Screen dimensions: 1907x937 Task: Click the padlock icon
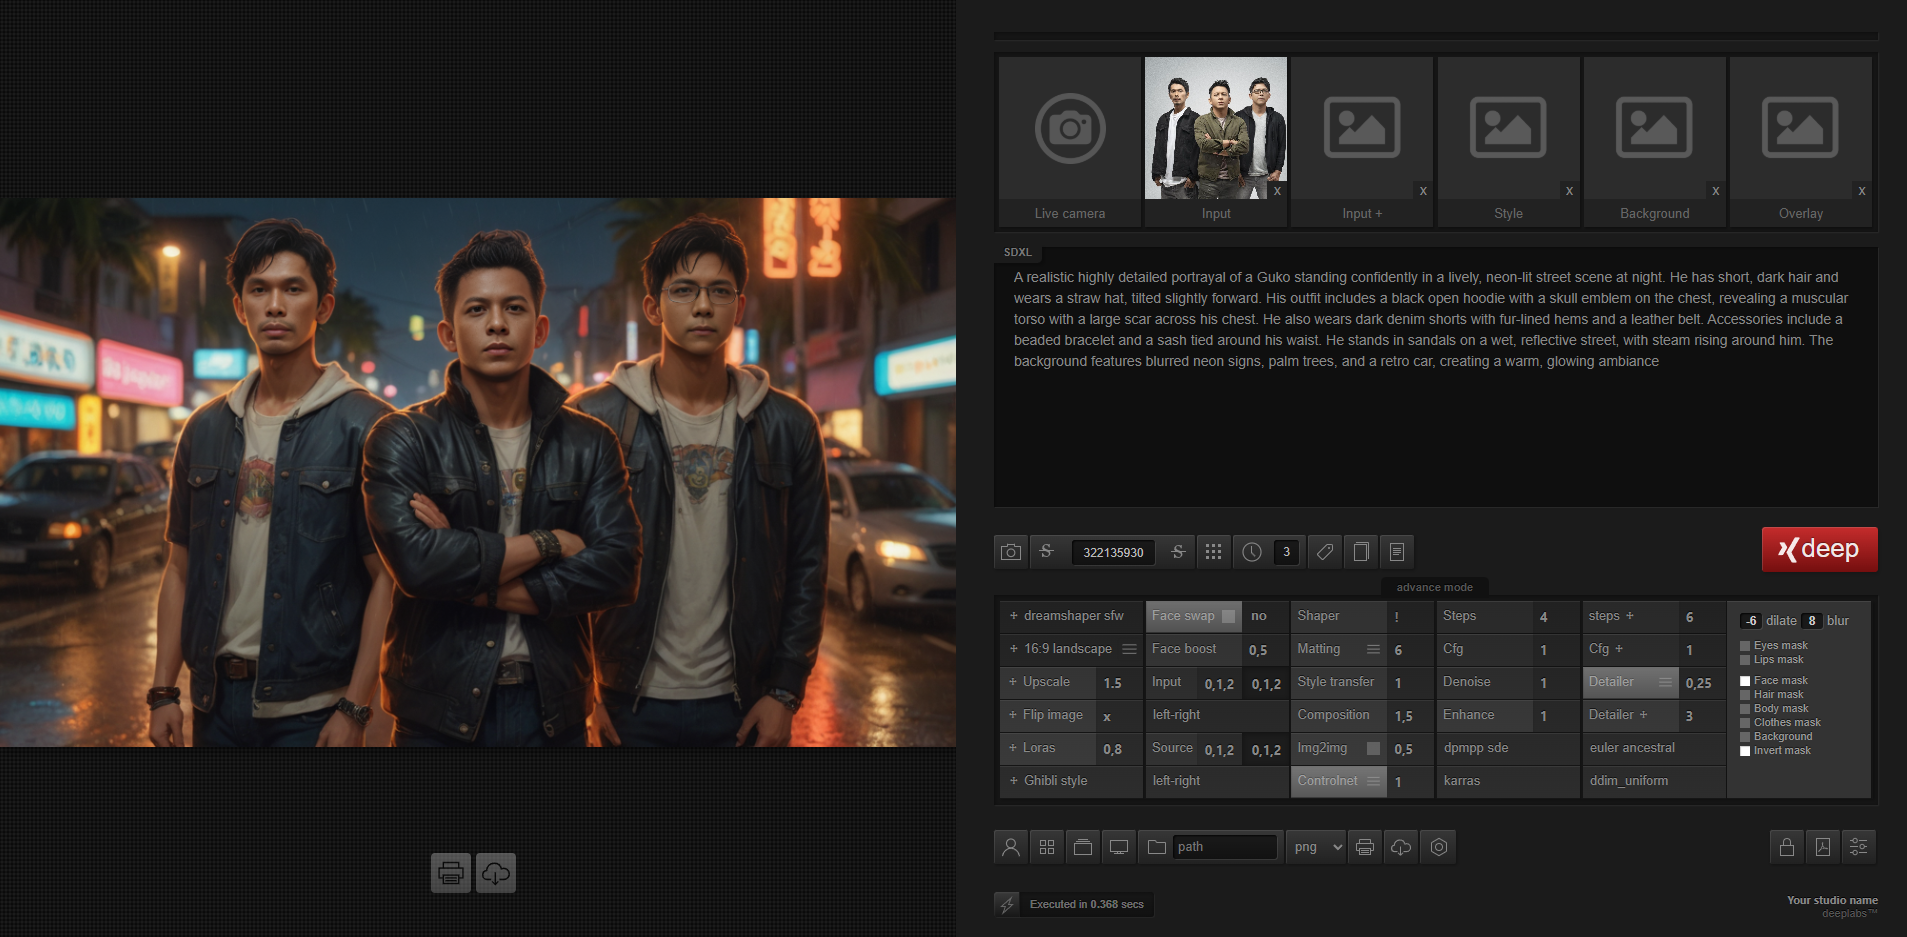tap(1787, 847)
